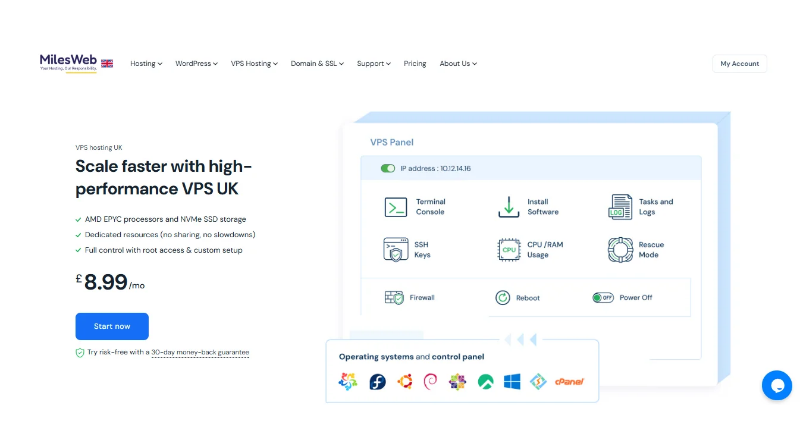Click the Start now button

(112, 326)
